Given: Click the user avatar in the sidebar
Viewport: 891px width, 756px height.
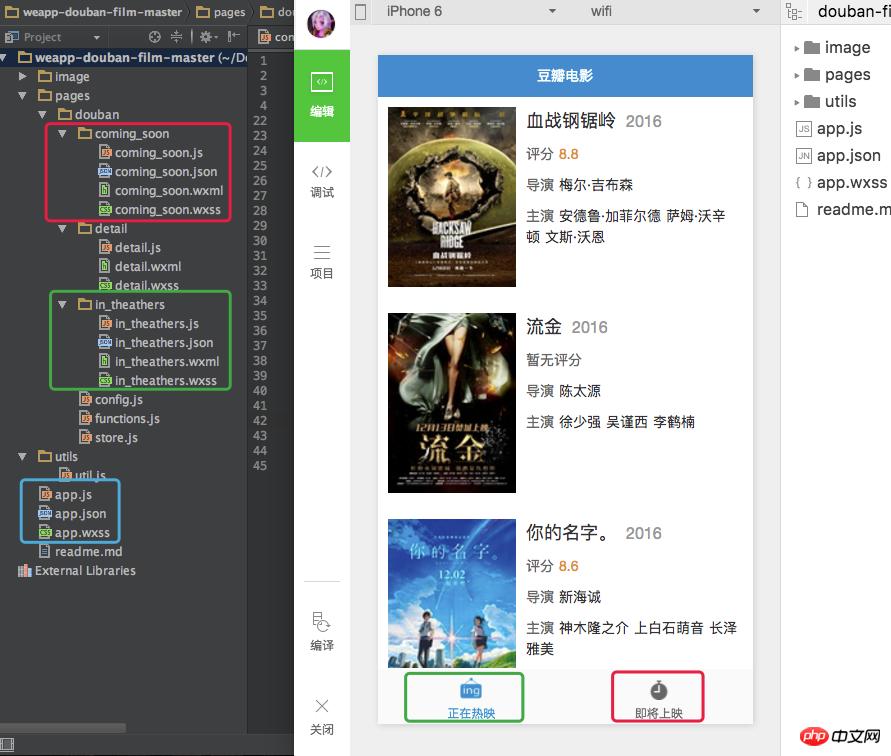Looking at the screenshot, I should point(321,24).
